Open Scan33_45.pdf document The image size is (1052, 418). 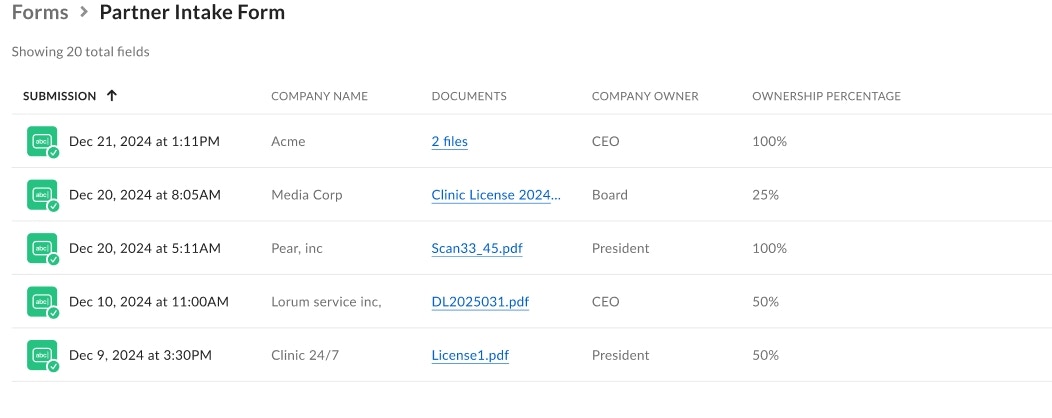pyautogui.click(x=477, y=248)
